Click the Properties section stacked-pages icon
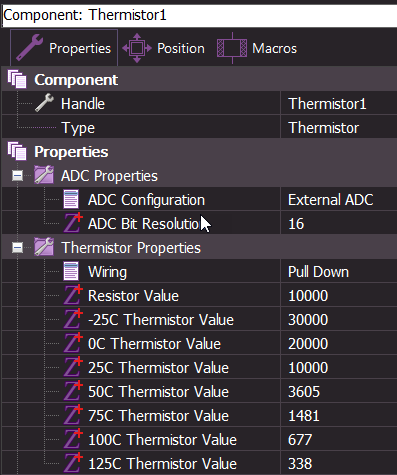Viewport: 397px width, 475px height. (17, 151)
